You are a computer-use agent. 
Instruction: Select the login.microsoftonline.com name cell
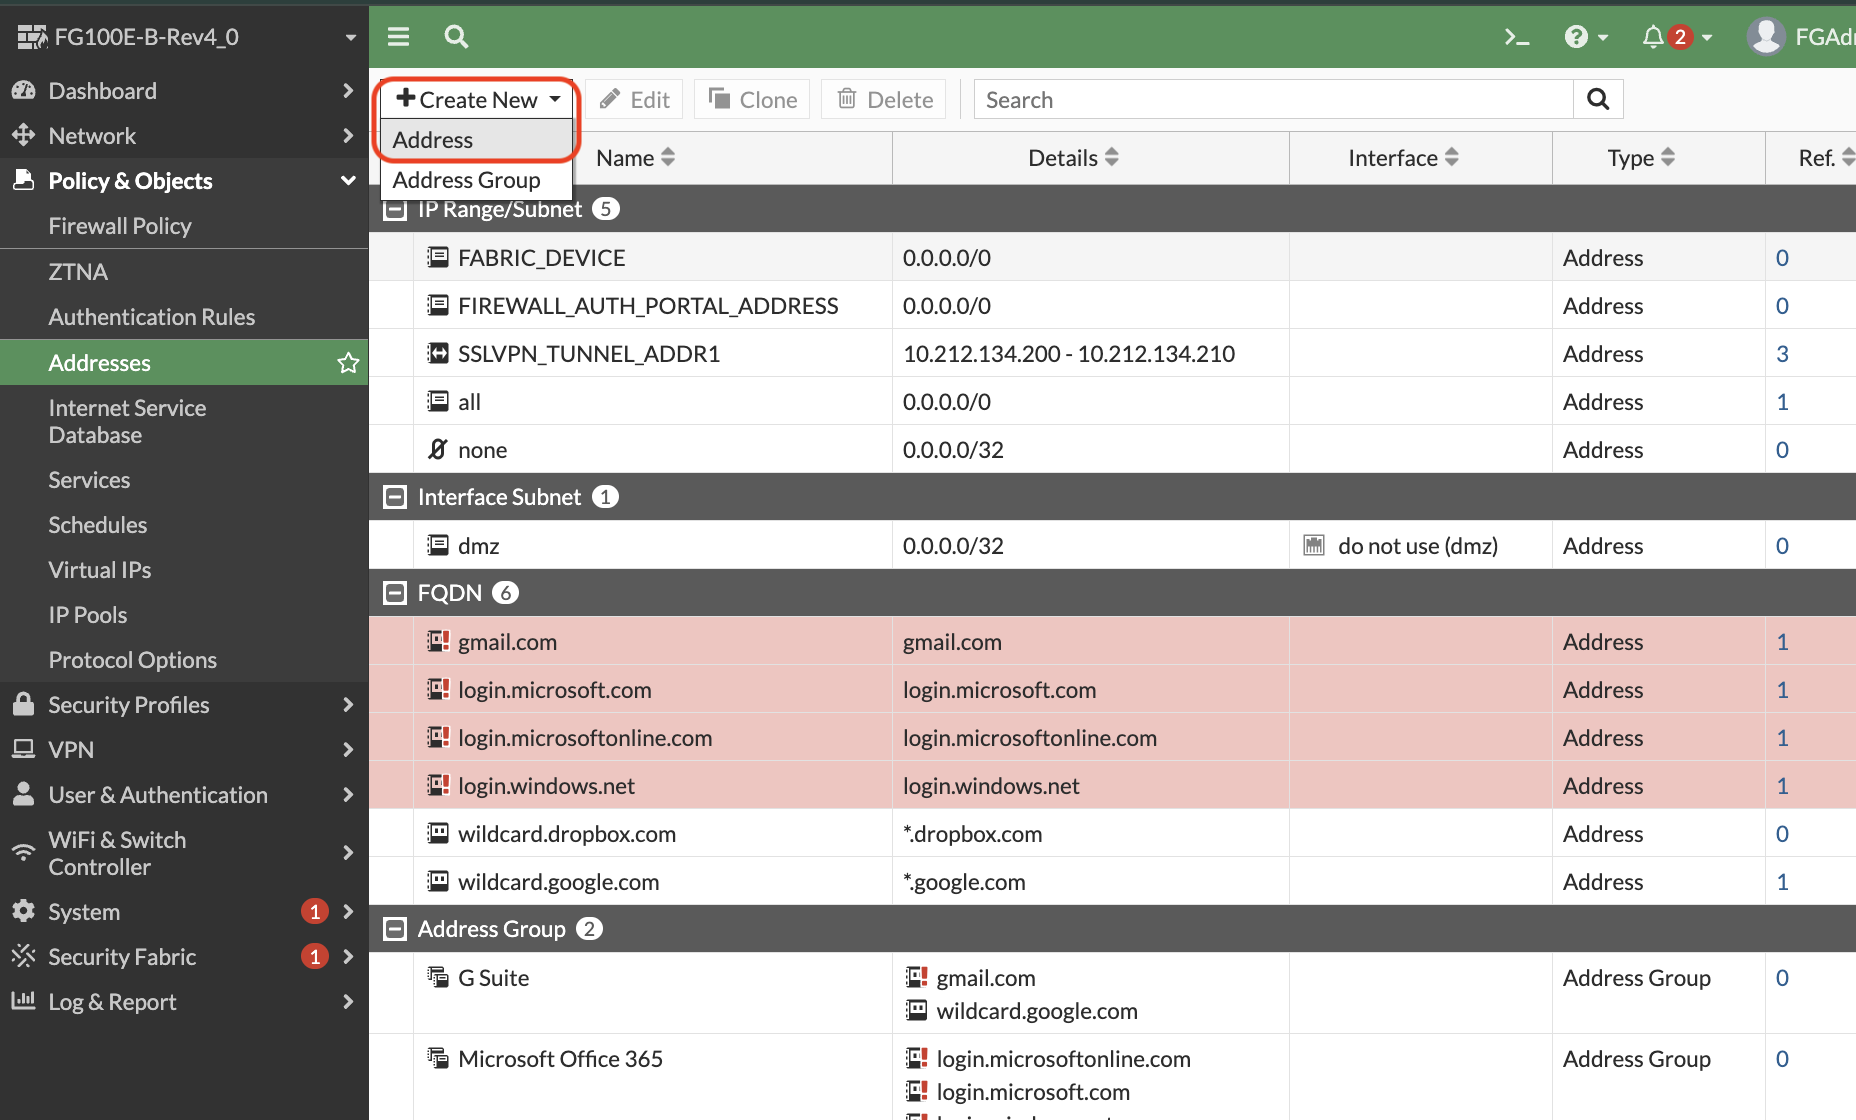click(x=585, y=737)
